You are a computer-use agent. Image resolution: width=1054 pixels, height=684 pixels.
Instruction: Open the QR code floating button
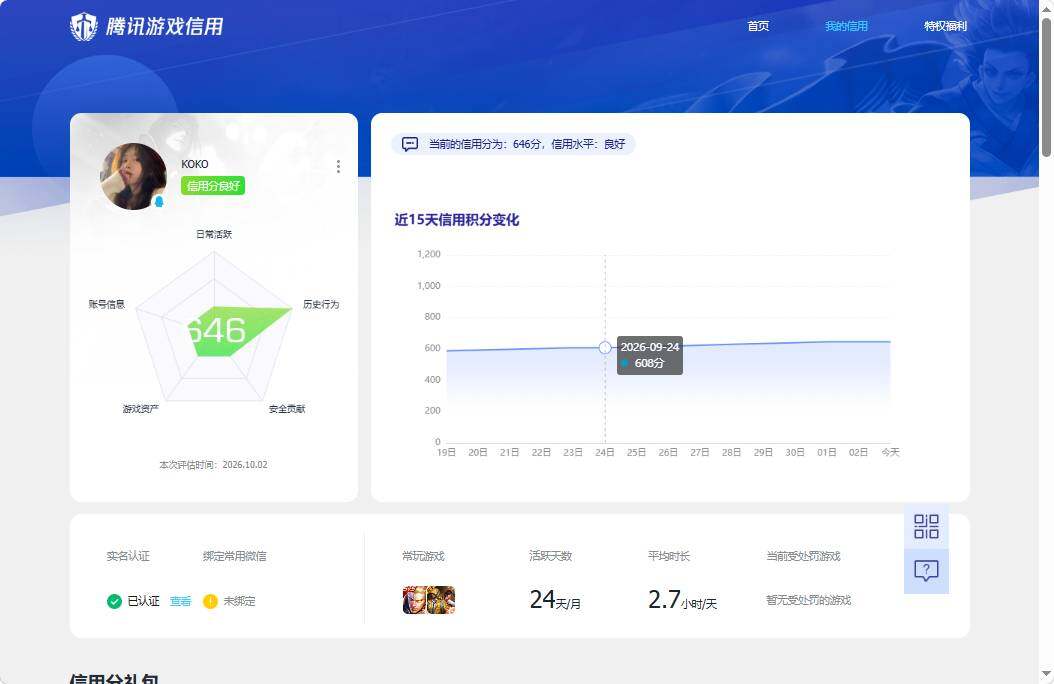(926, 527)
